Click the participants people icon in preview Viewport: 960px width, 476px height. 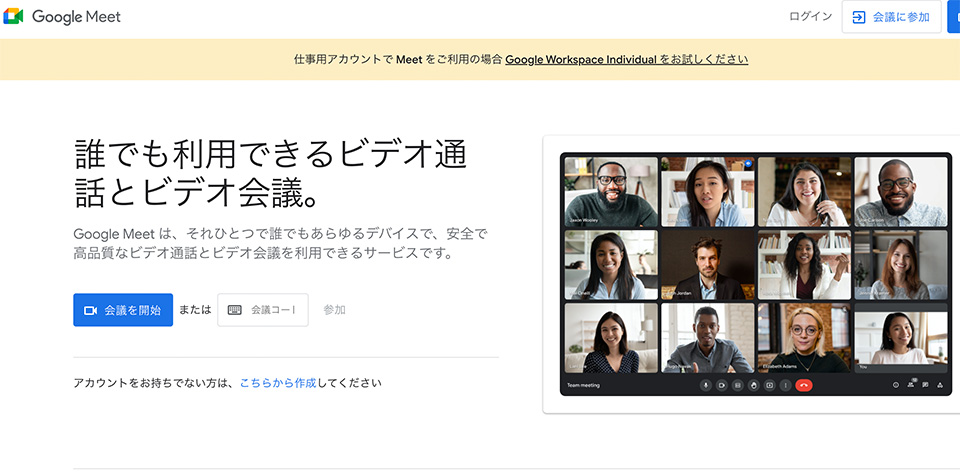910,385
